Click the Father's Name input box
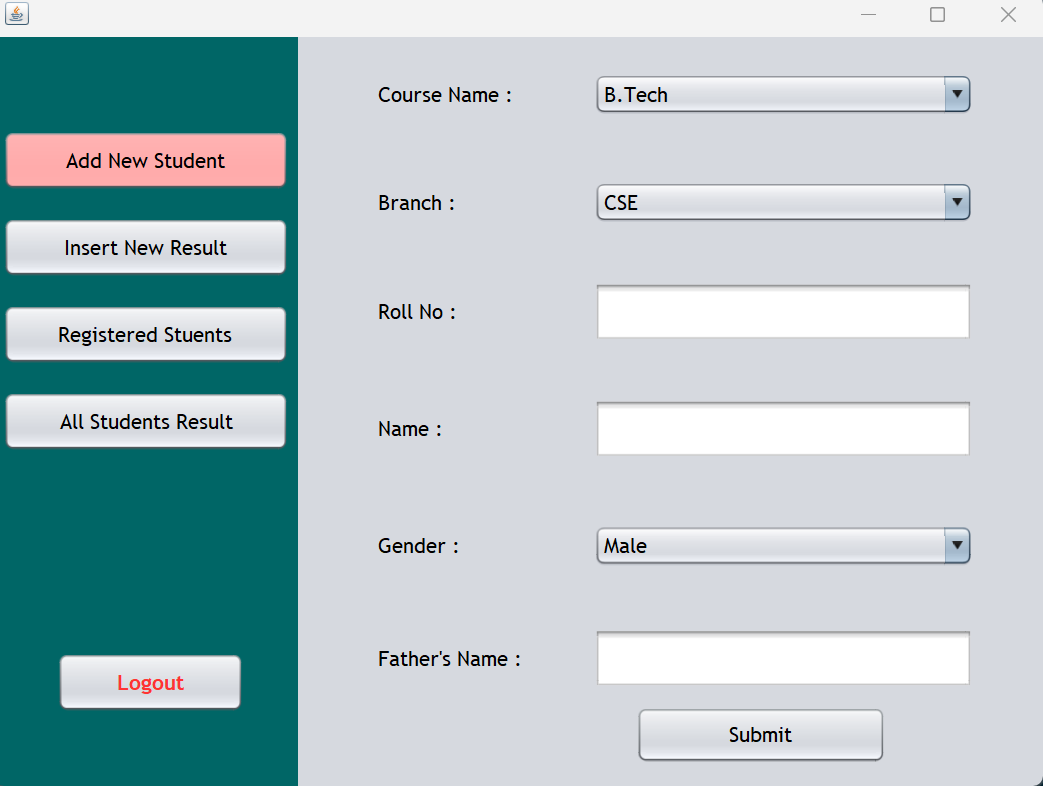The height and width of the screenshot is (786, 1043). (783, 657)
